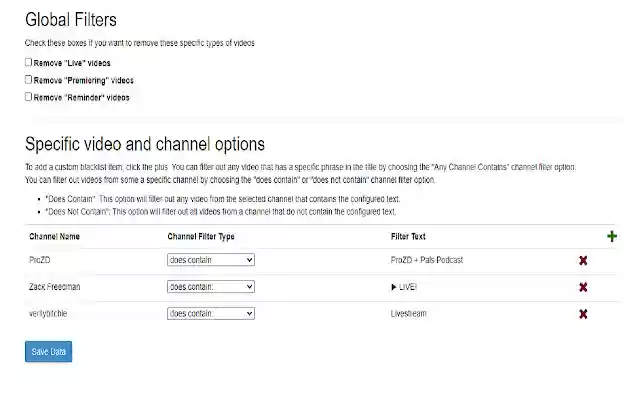Enable Remove "Live" videos checkbox
The image size is (640, 400).
[x=28, y=62]
